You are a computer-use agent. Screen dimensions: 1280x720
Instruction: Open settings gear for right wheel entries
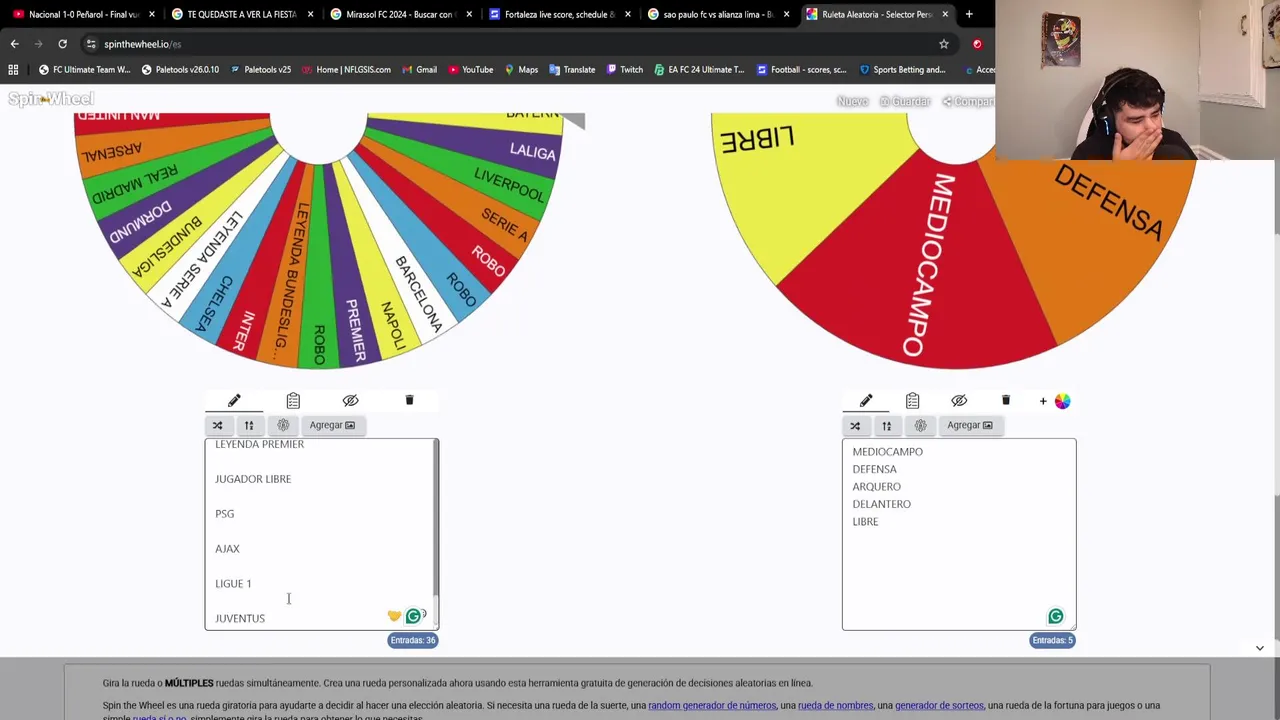coord(920,425)
